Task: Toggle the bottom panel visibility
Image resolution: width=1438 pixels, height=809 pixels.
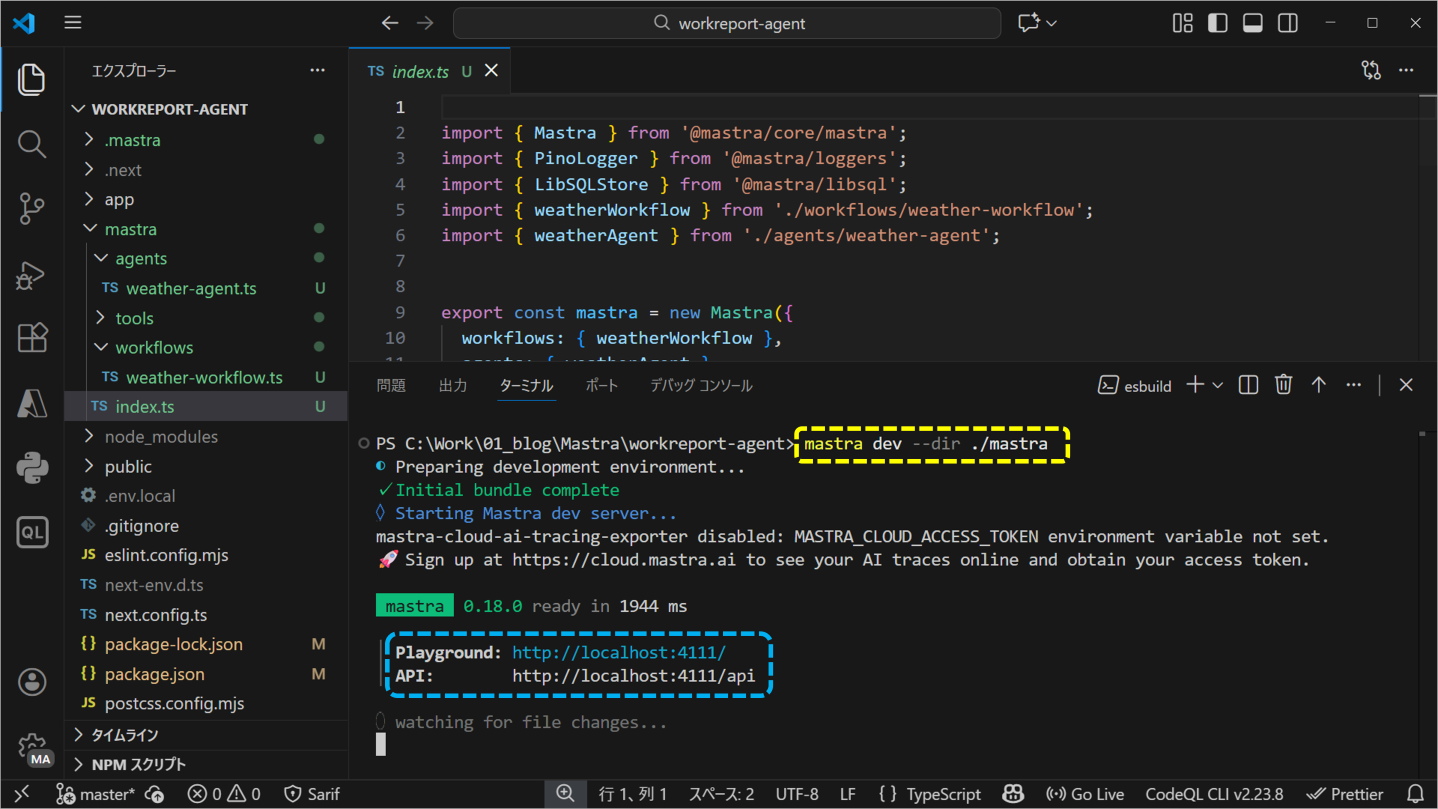Action: [x=1252, y=22]
